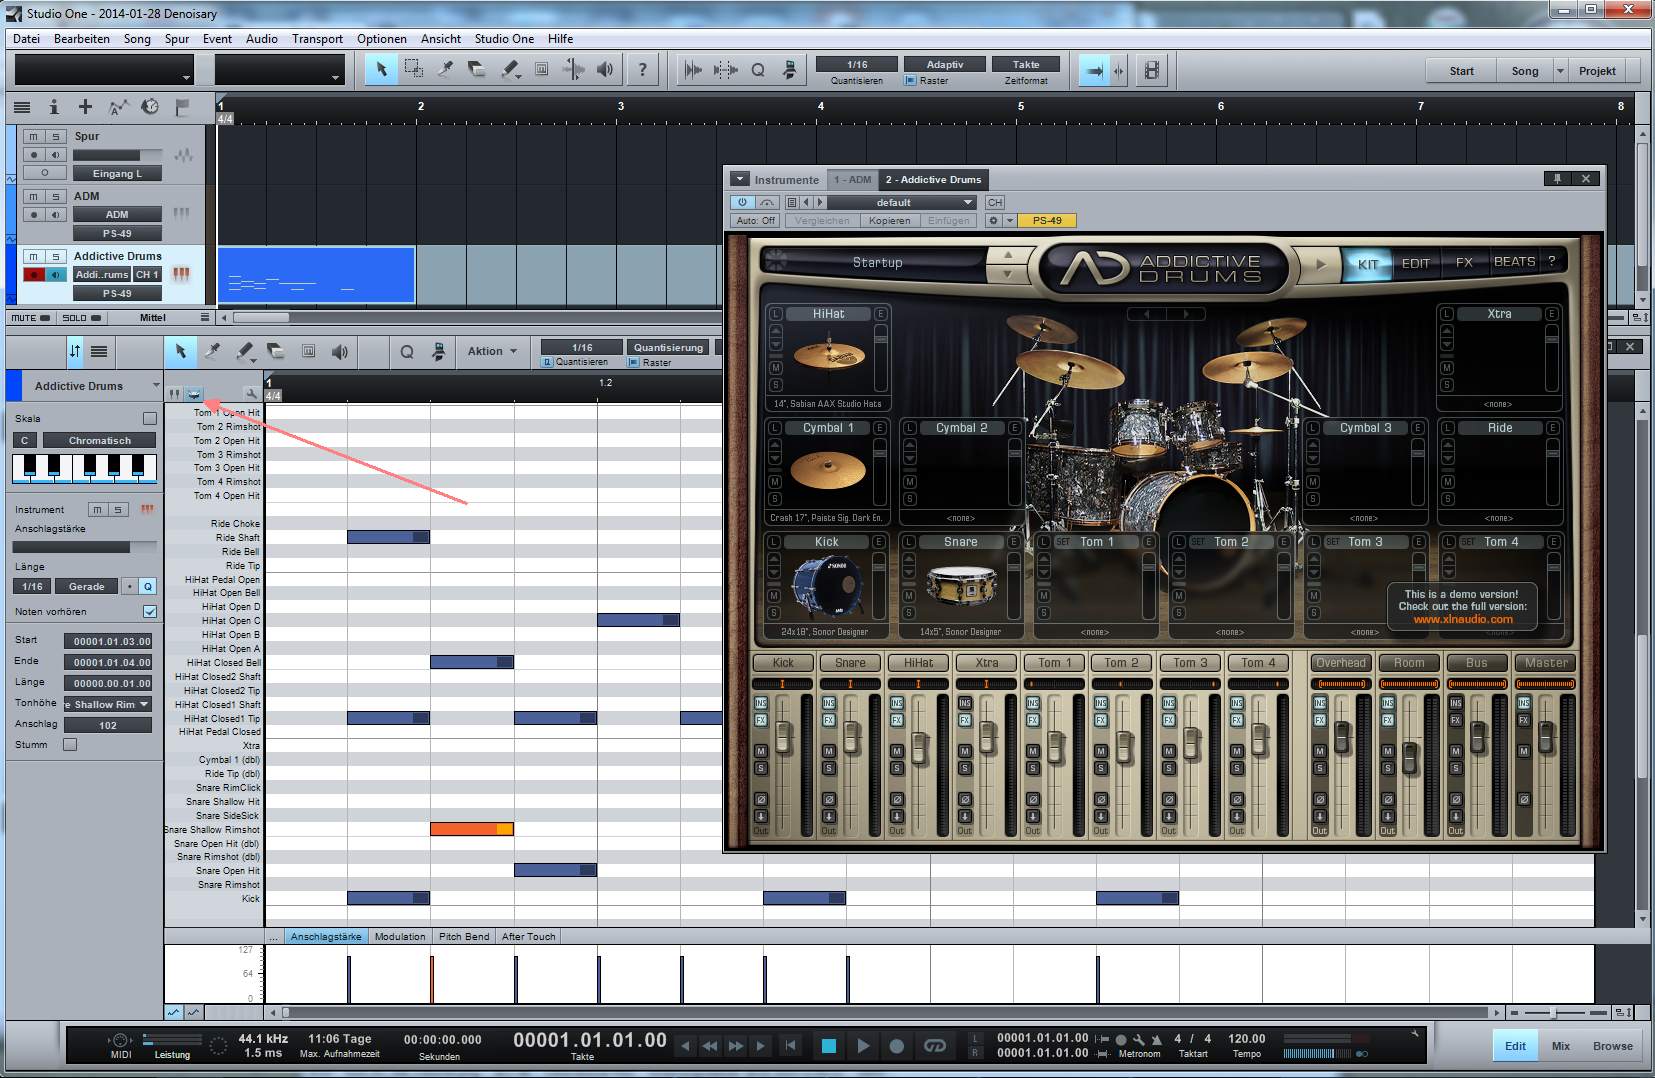Click the Kopieren button in the plugin header
Image resolution: width=1655 pixels, height=1078 pixels.
click(x=889, y=221)
